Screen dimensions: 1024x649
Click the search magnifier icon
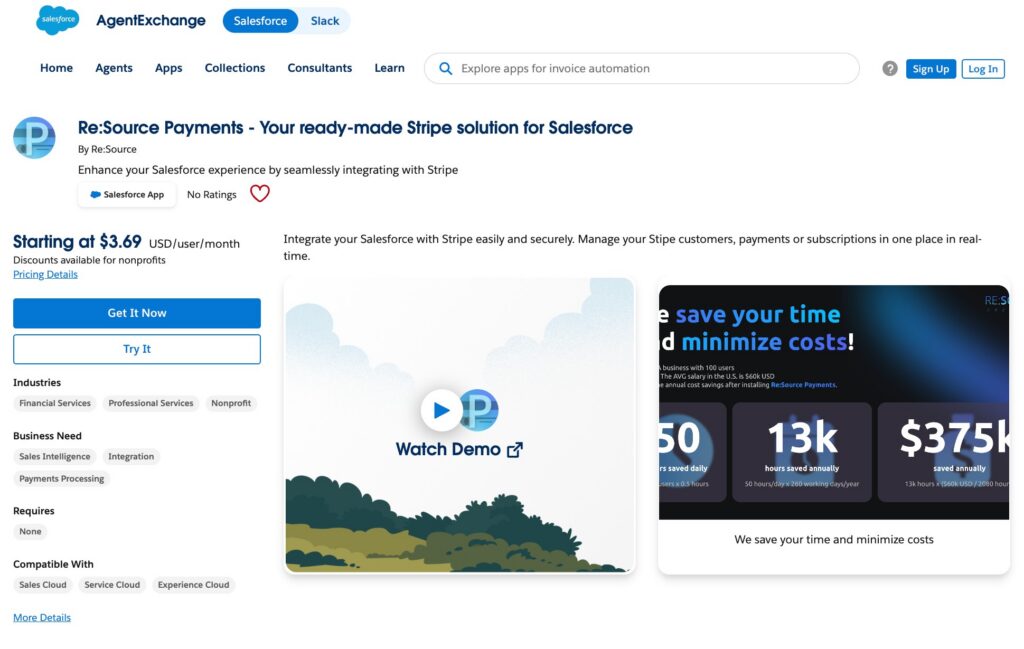[x=445, y=69]
